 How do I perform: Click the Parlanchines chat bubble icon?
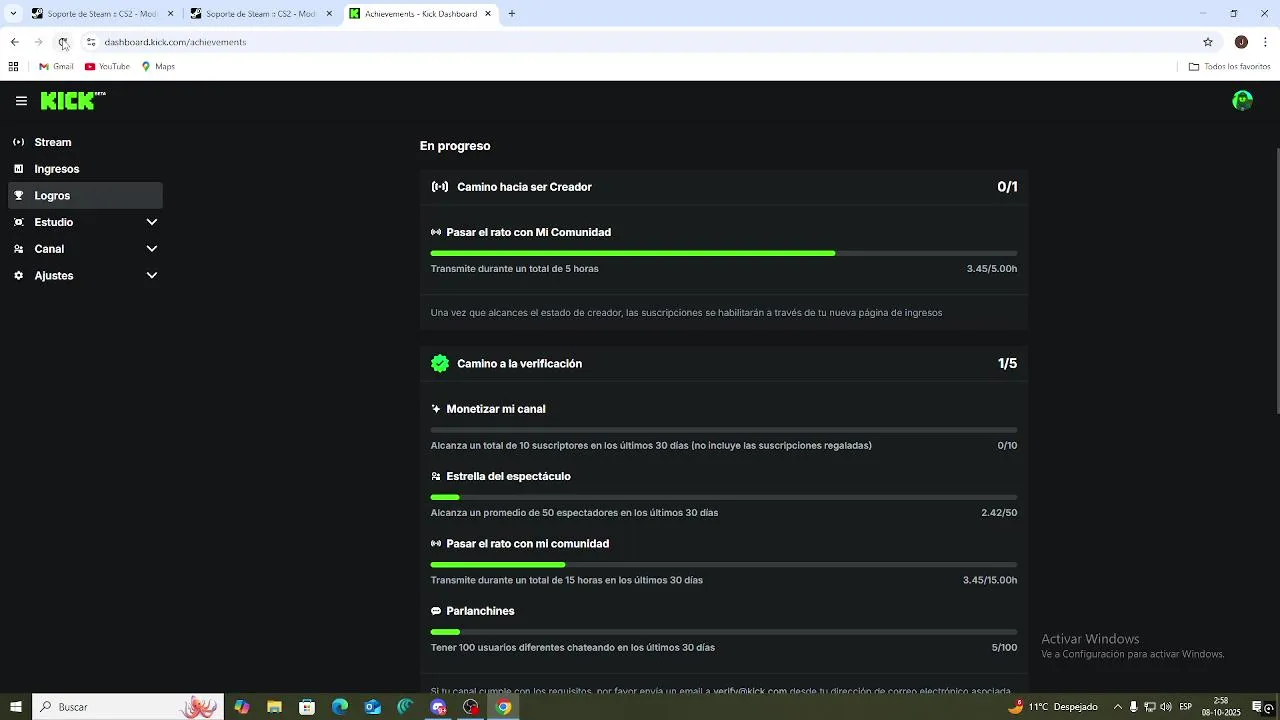point(436,611)
